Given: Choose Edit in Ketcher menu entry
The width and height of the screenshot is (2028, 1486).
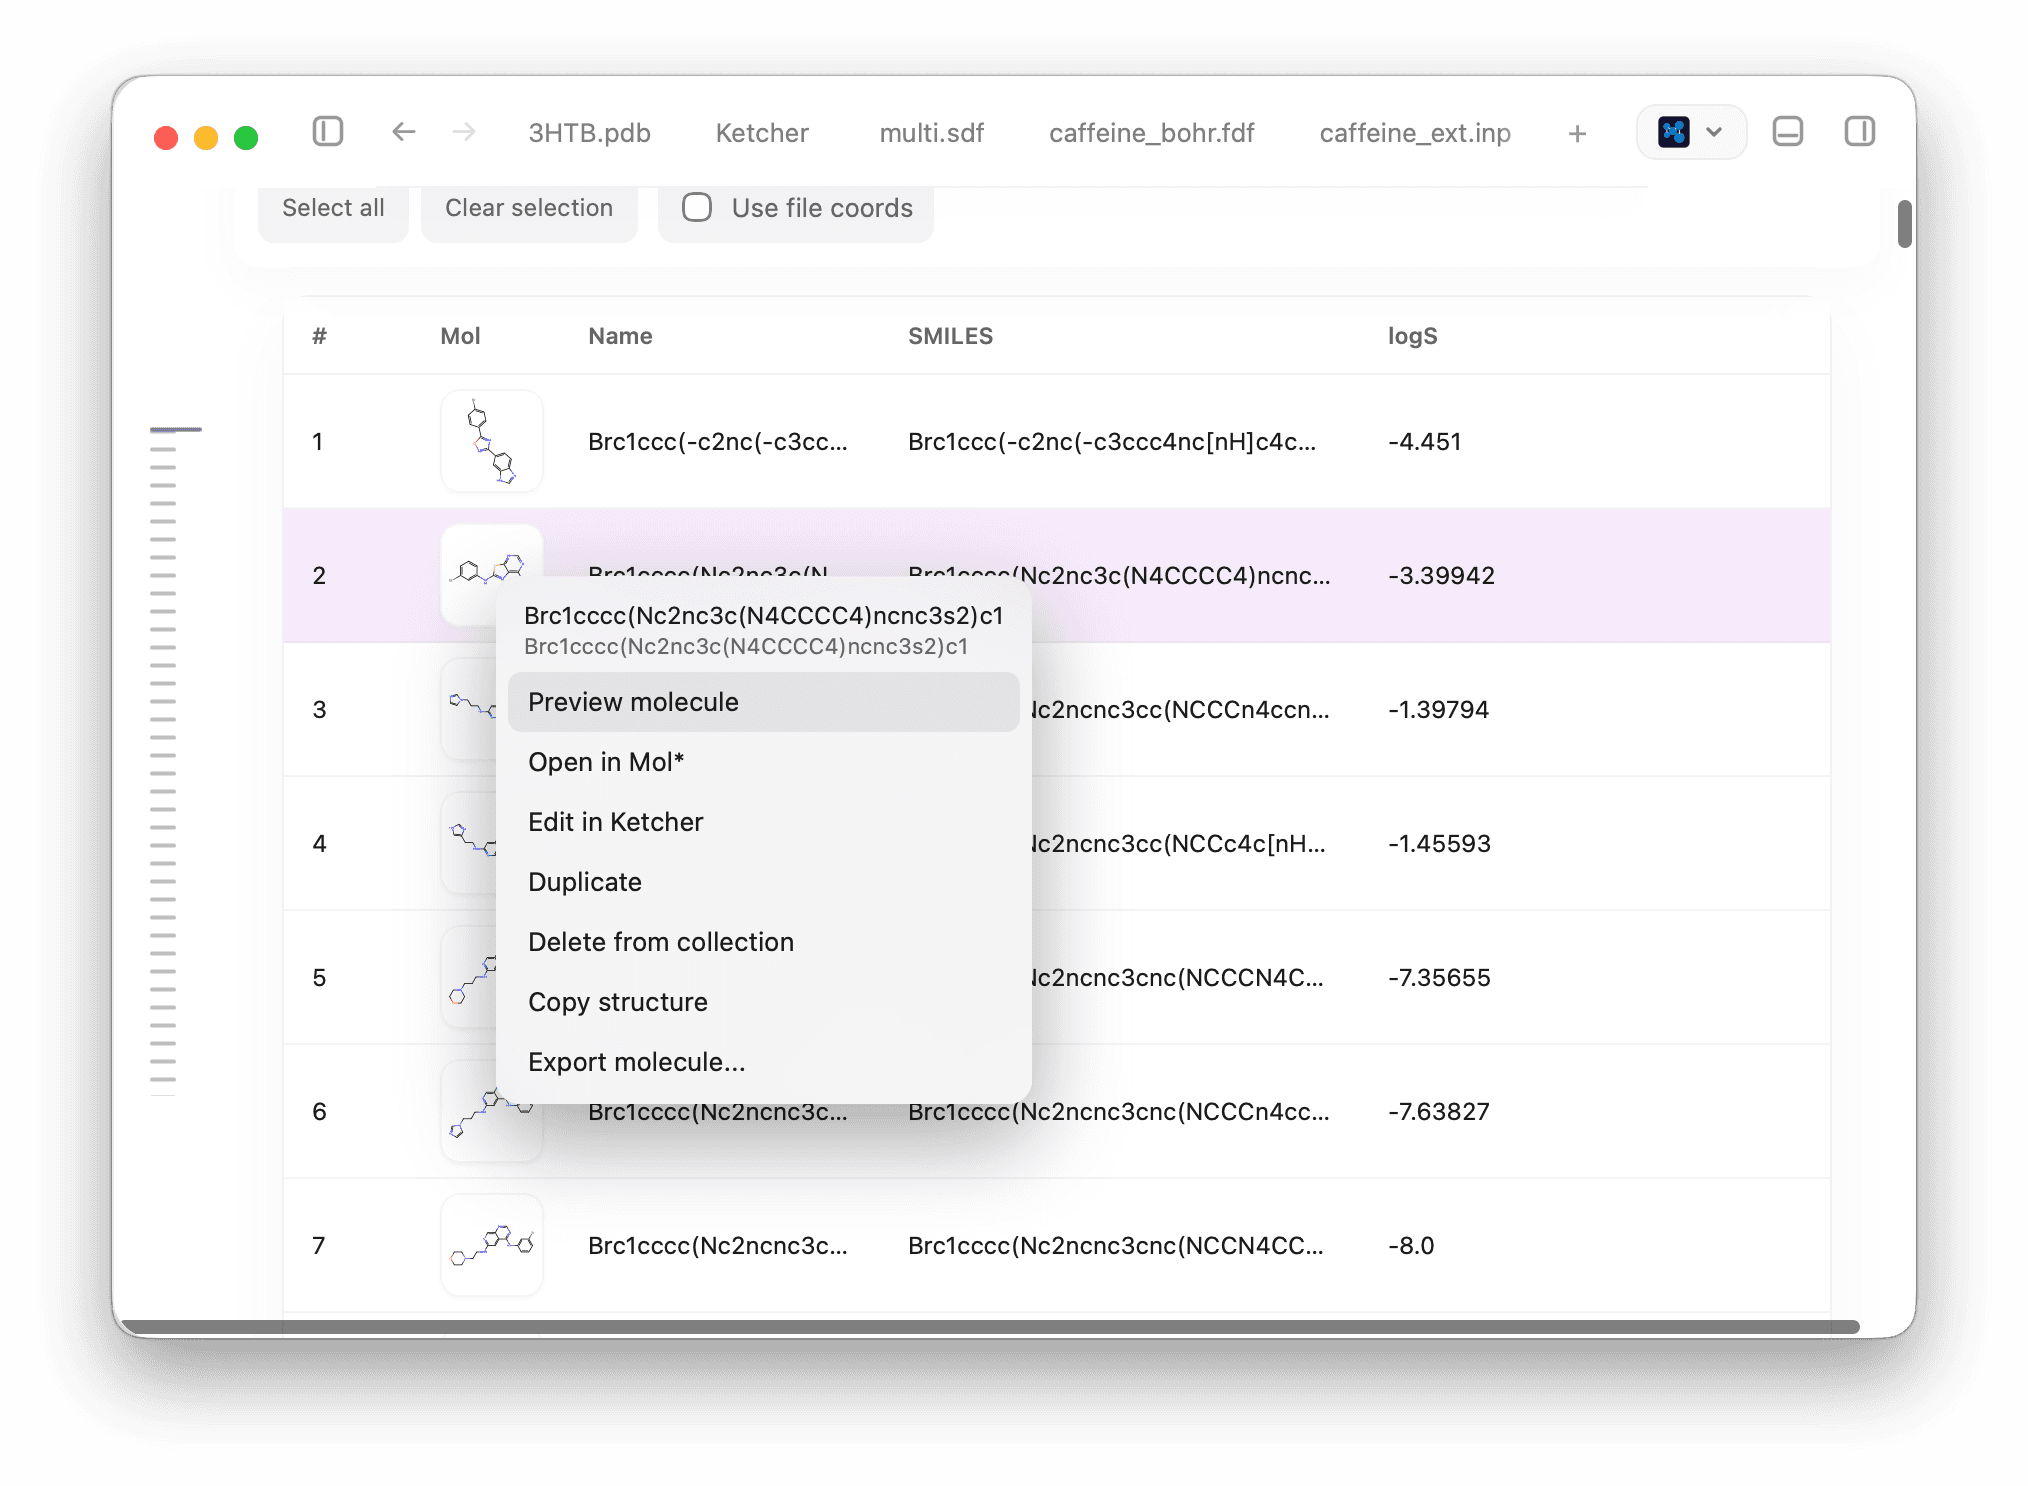Looking at the screenshot, I should click(763, 822).
